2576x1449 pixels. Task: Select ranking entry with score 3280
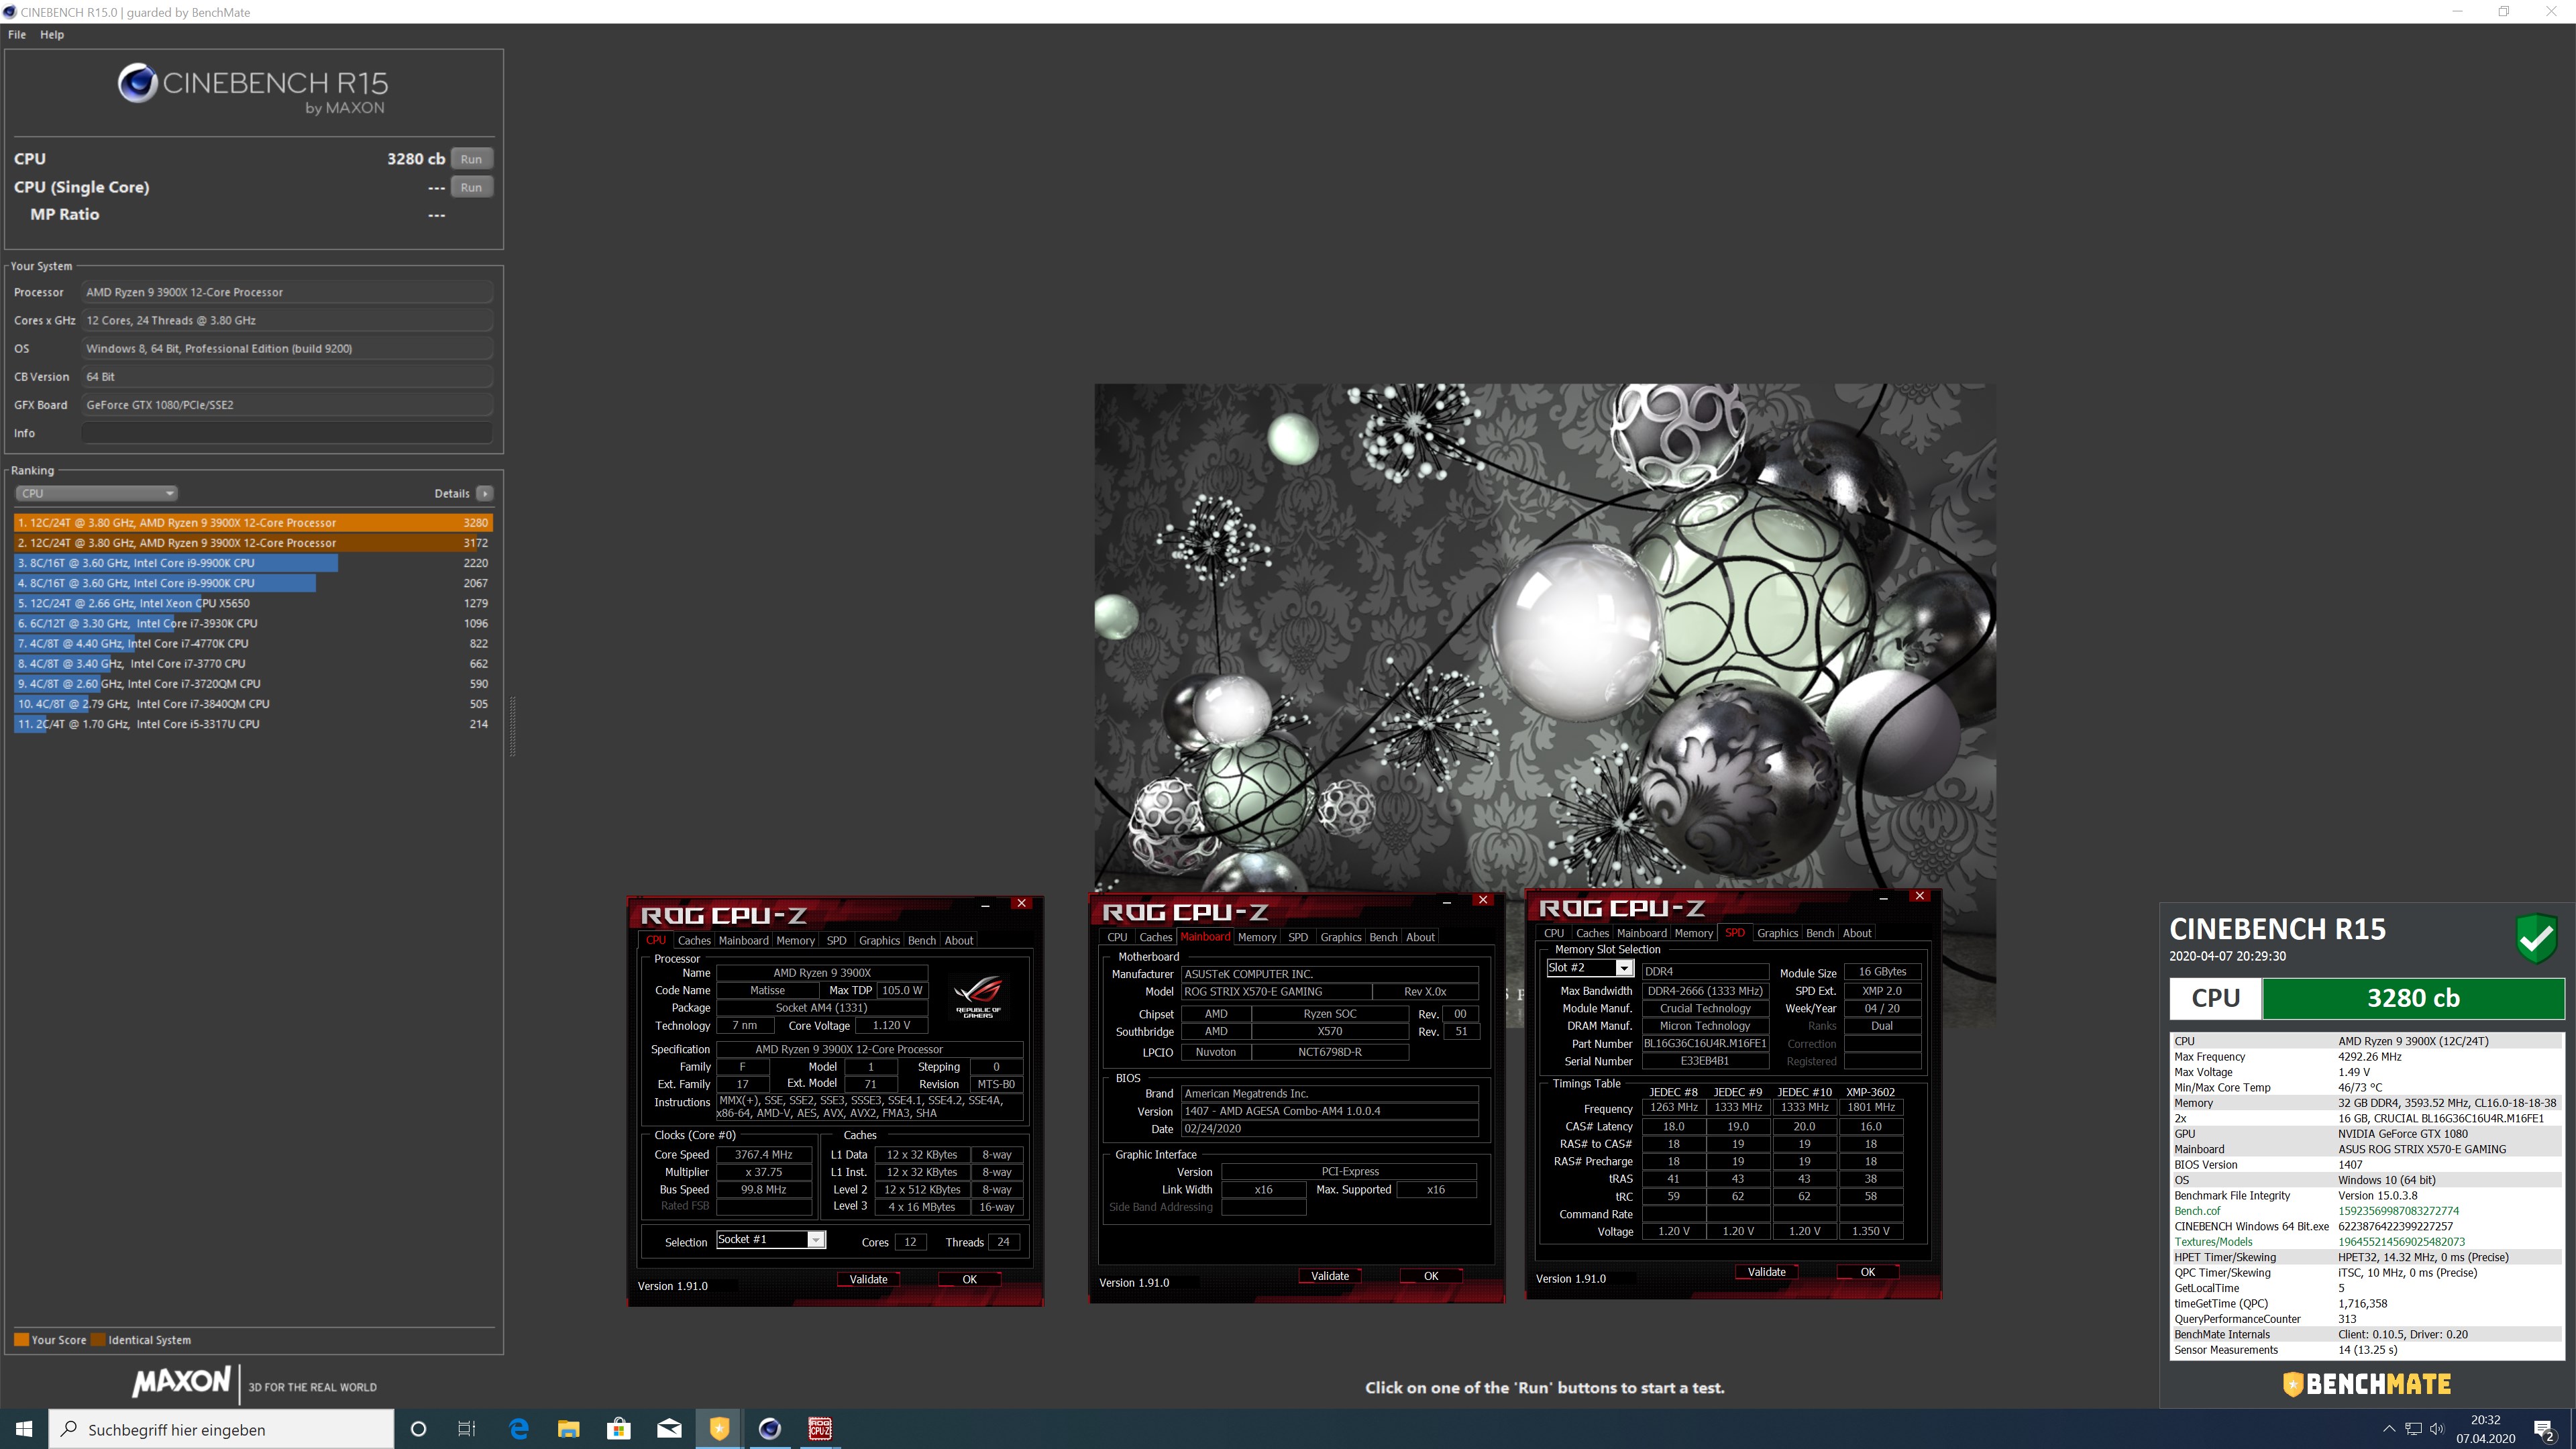pyautogui.click(x=253, y=522)
